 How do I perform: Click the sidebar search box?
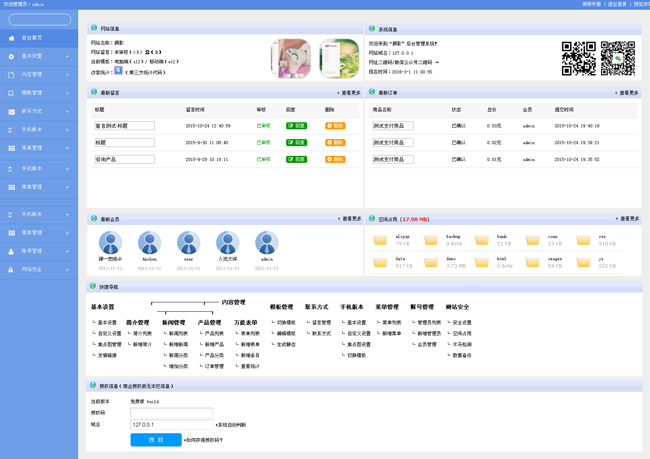tap(40, 20)
